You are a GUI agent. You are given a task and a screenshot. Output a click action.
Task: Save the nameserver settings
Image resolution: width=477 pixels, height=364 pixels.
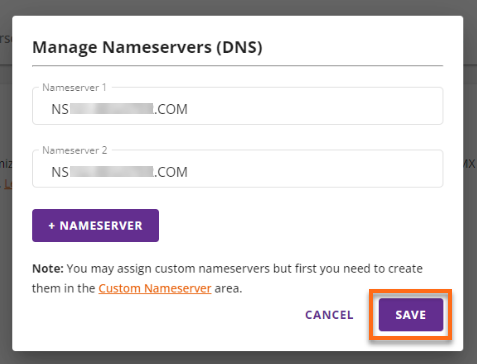click(x=411, y=315)
